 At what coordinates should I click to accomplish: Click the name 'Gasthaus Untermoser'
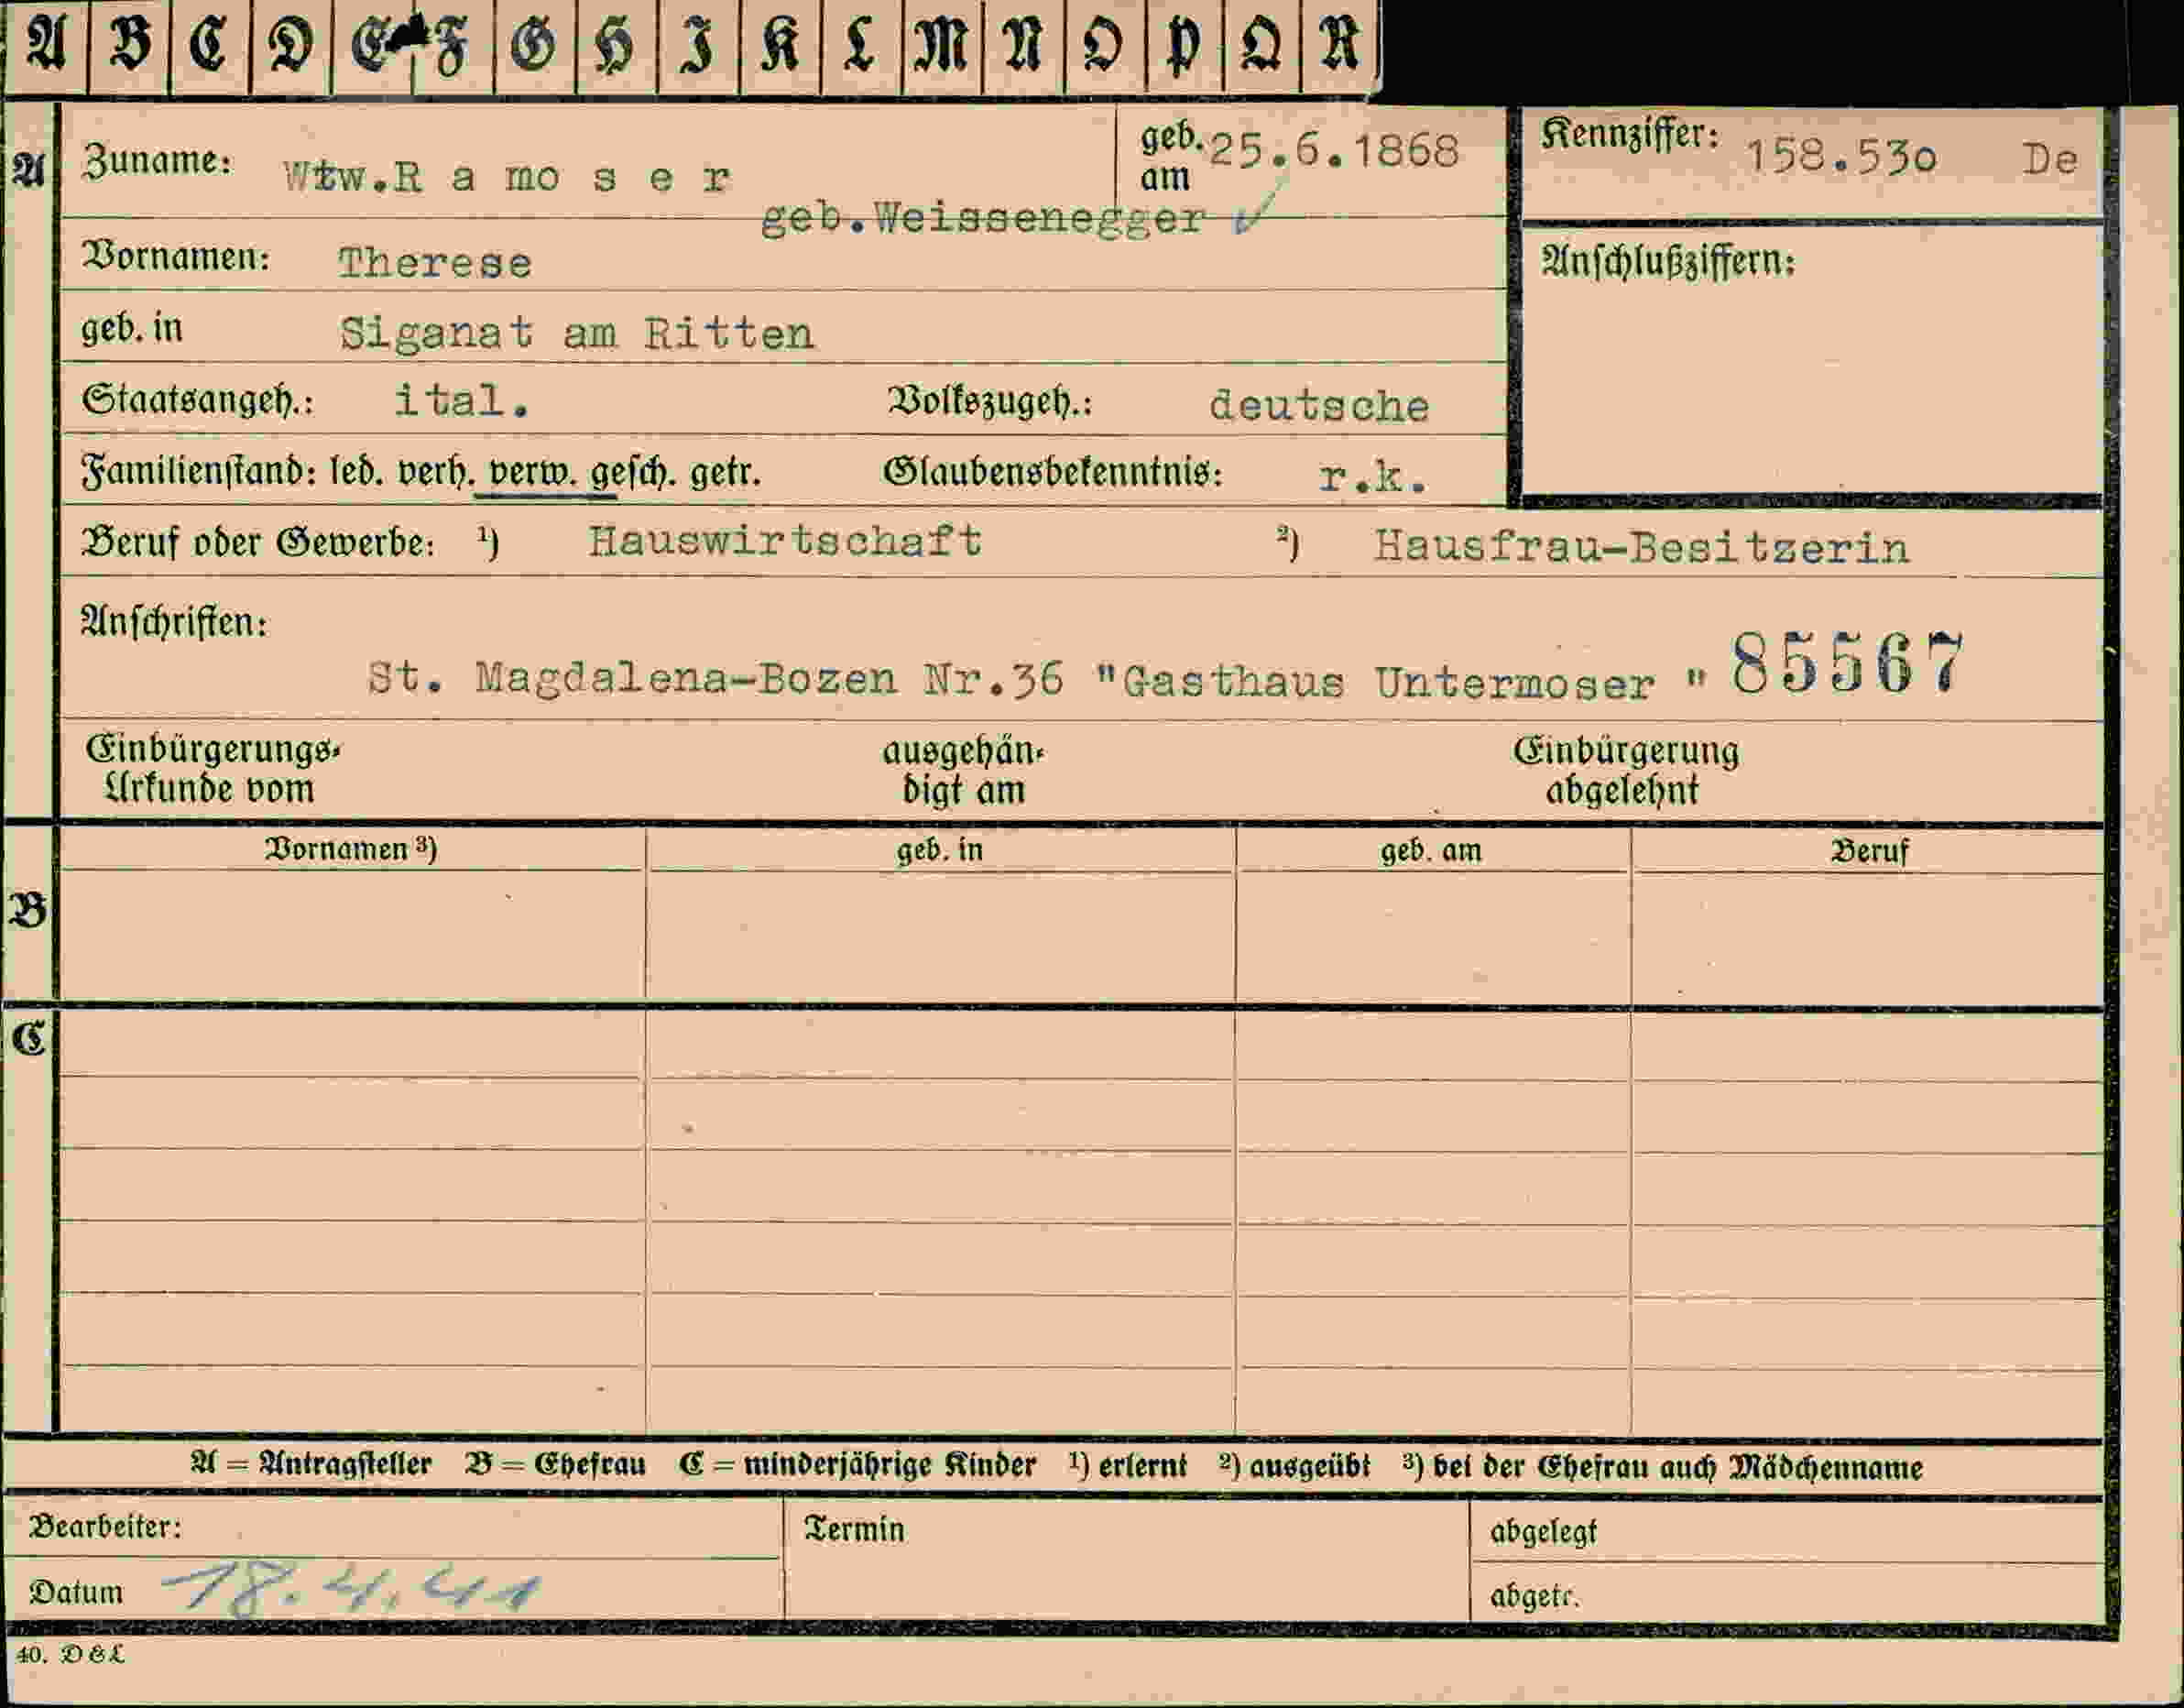1388,683
